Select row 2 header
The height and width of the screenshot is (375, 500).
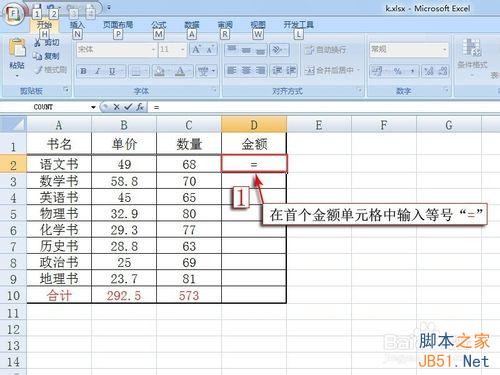coord(13,164)
